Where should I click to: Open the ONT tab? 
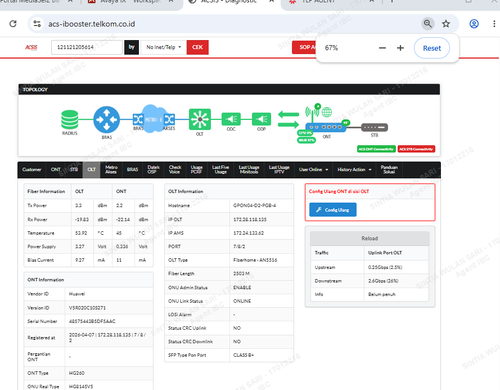(55, 170)
